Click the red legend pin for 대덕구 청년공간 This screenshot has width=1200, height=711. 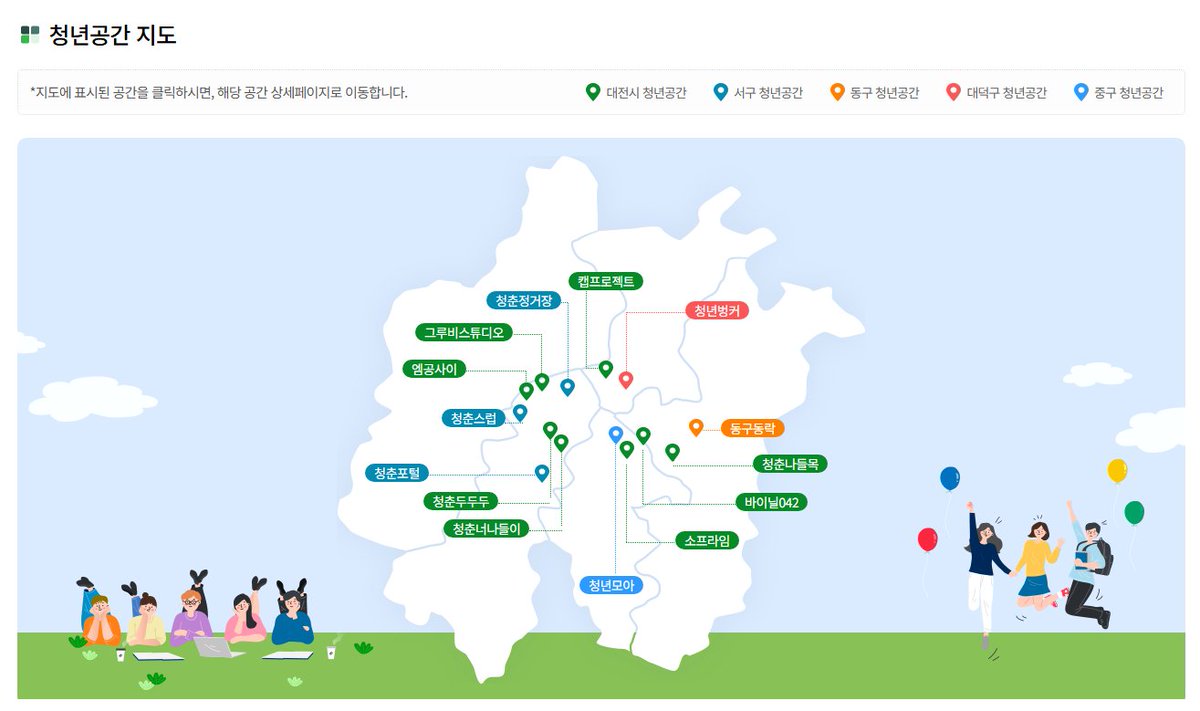click(x=953, y=92)
